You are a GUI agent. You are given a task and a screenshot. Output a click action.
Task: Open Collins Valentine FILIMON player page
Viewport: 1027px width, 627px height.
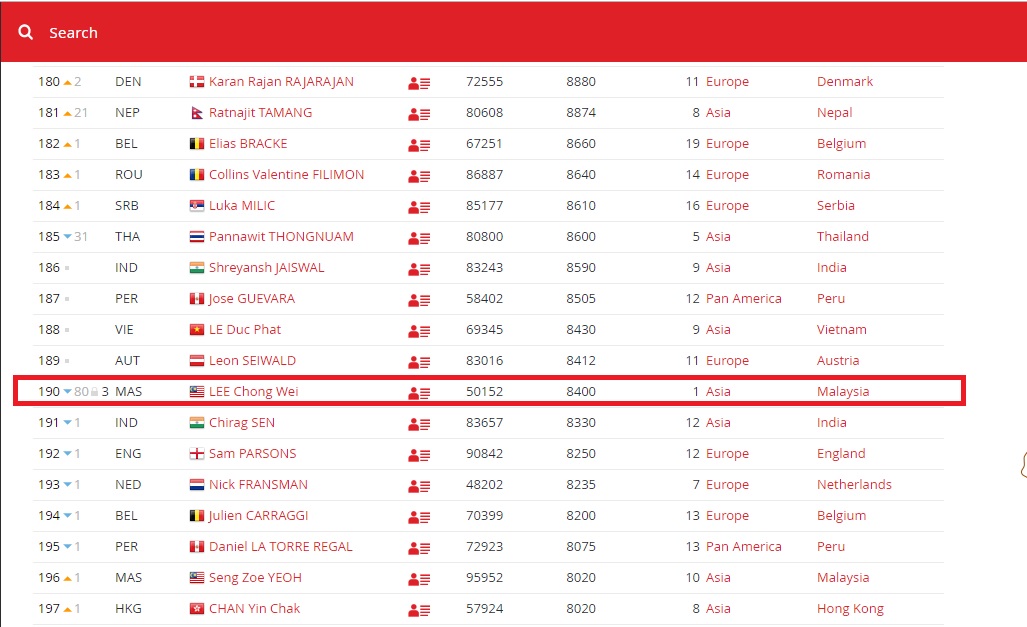286,175
